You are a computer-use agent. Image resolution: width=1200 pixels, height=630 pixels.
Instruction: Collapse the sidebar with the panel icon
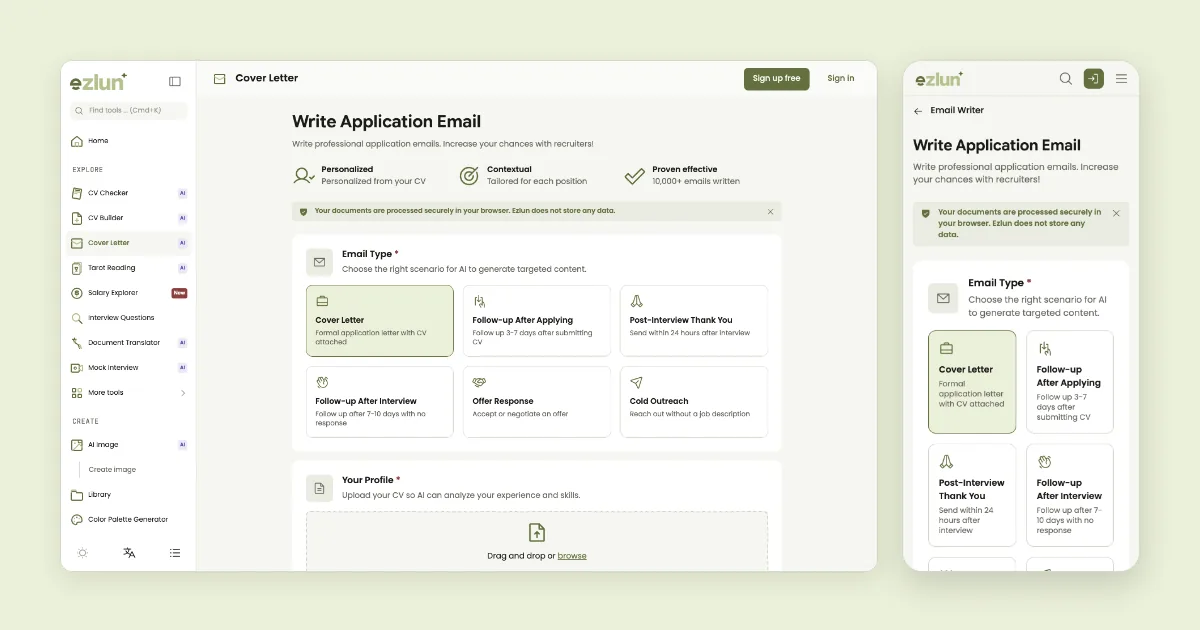175,82
